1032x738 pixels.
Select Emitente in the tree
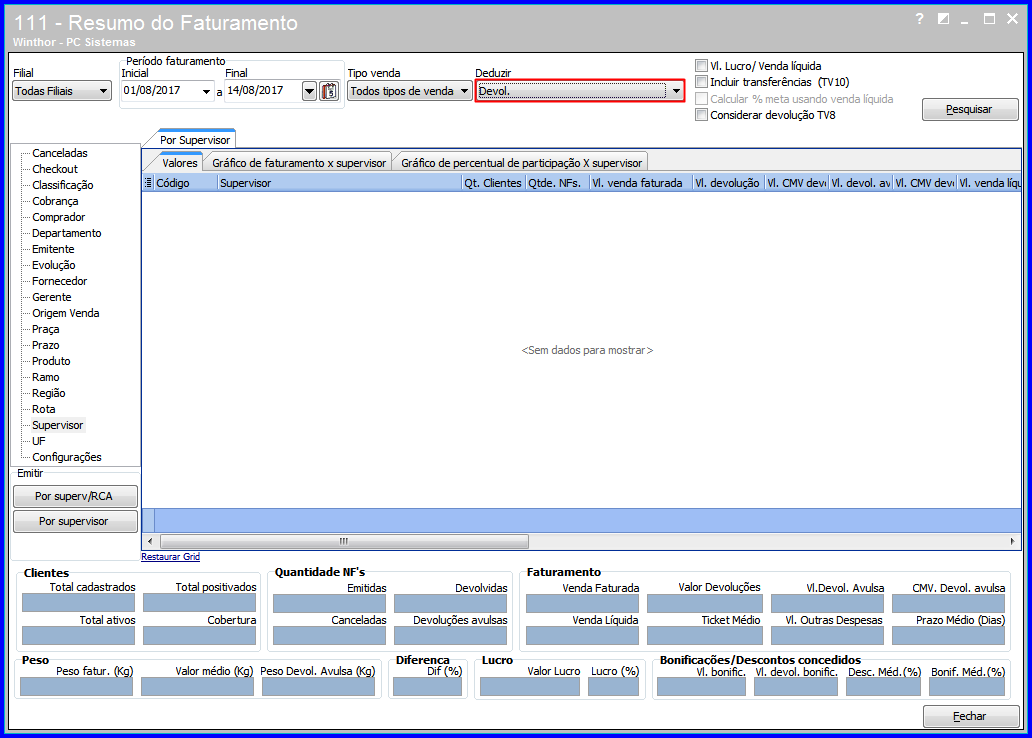coord(53,249)
